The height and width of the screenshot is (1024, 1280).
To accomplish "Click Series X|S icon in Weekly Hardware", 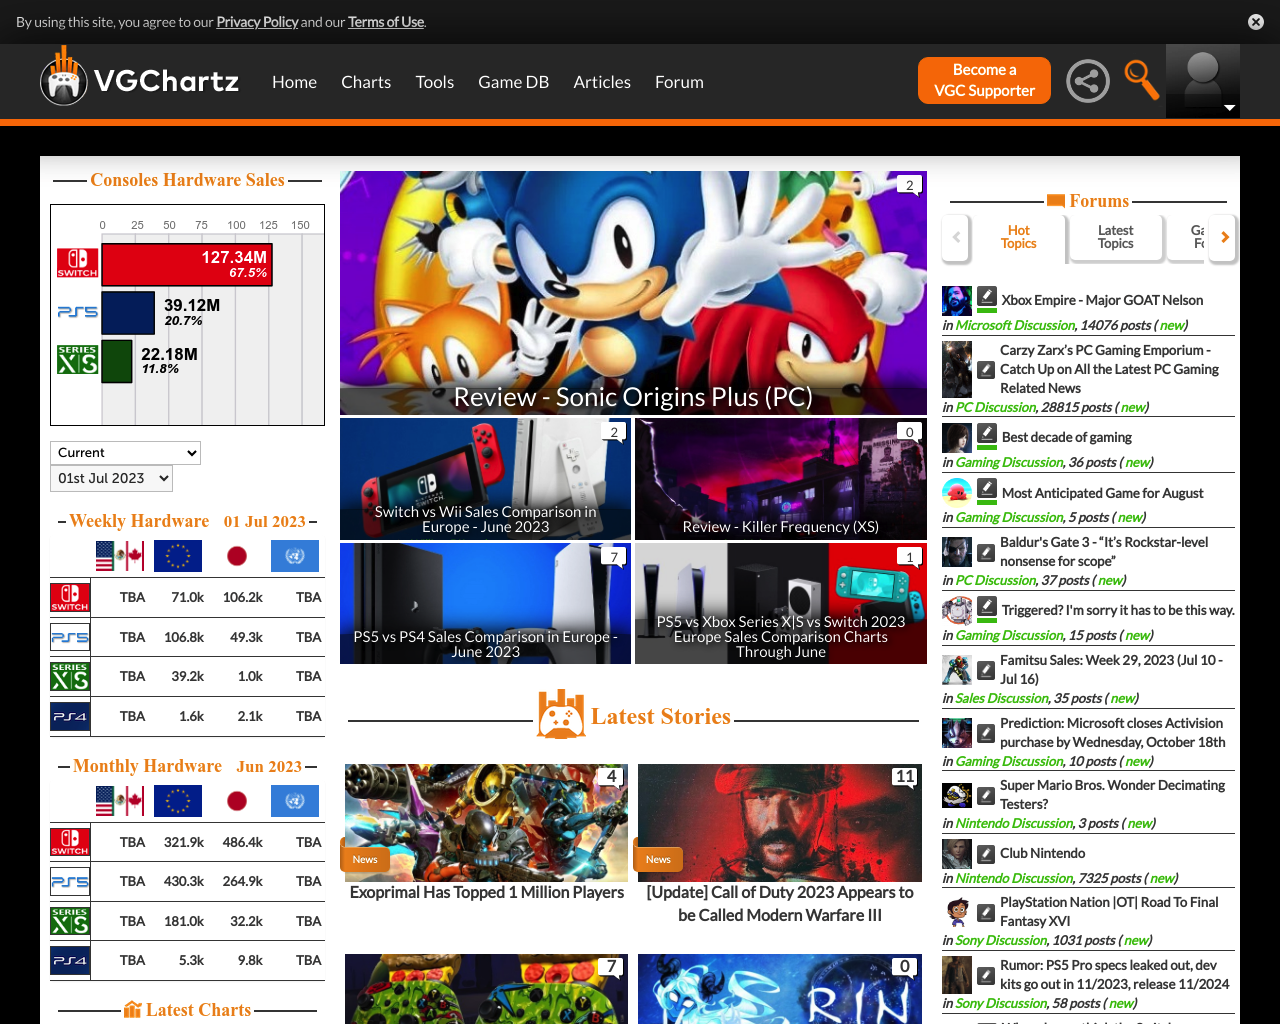I will [70, 676].
